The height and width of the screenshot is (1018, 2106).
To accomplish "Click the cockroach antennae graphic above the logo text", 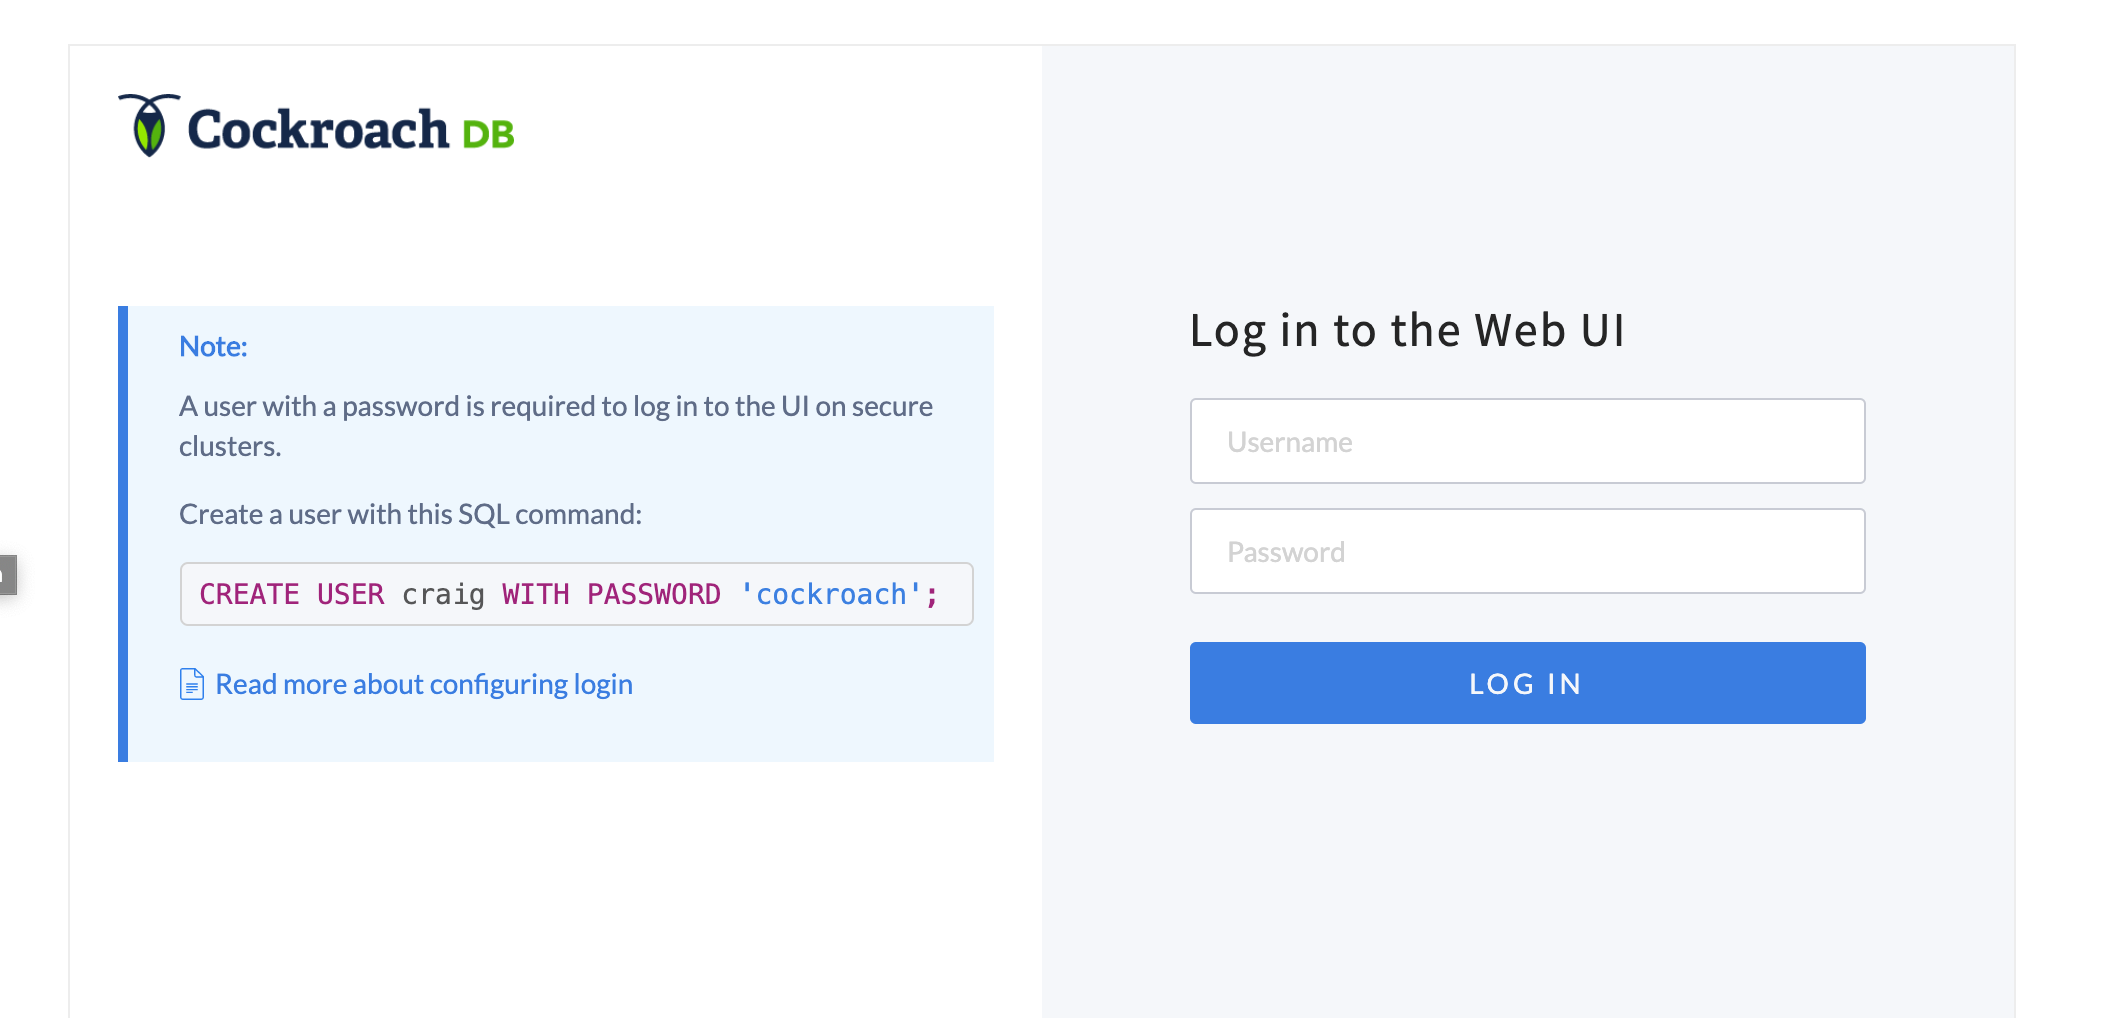I will point(150,100).
